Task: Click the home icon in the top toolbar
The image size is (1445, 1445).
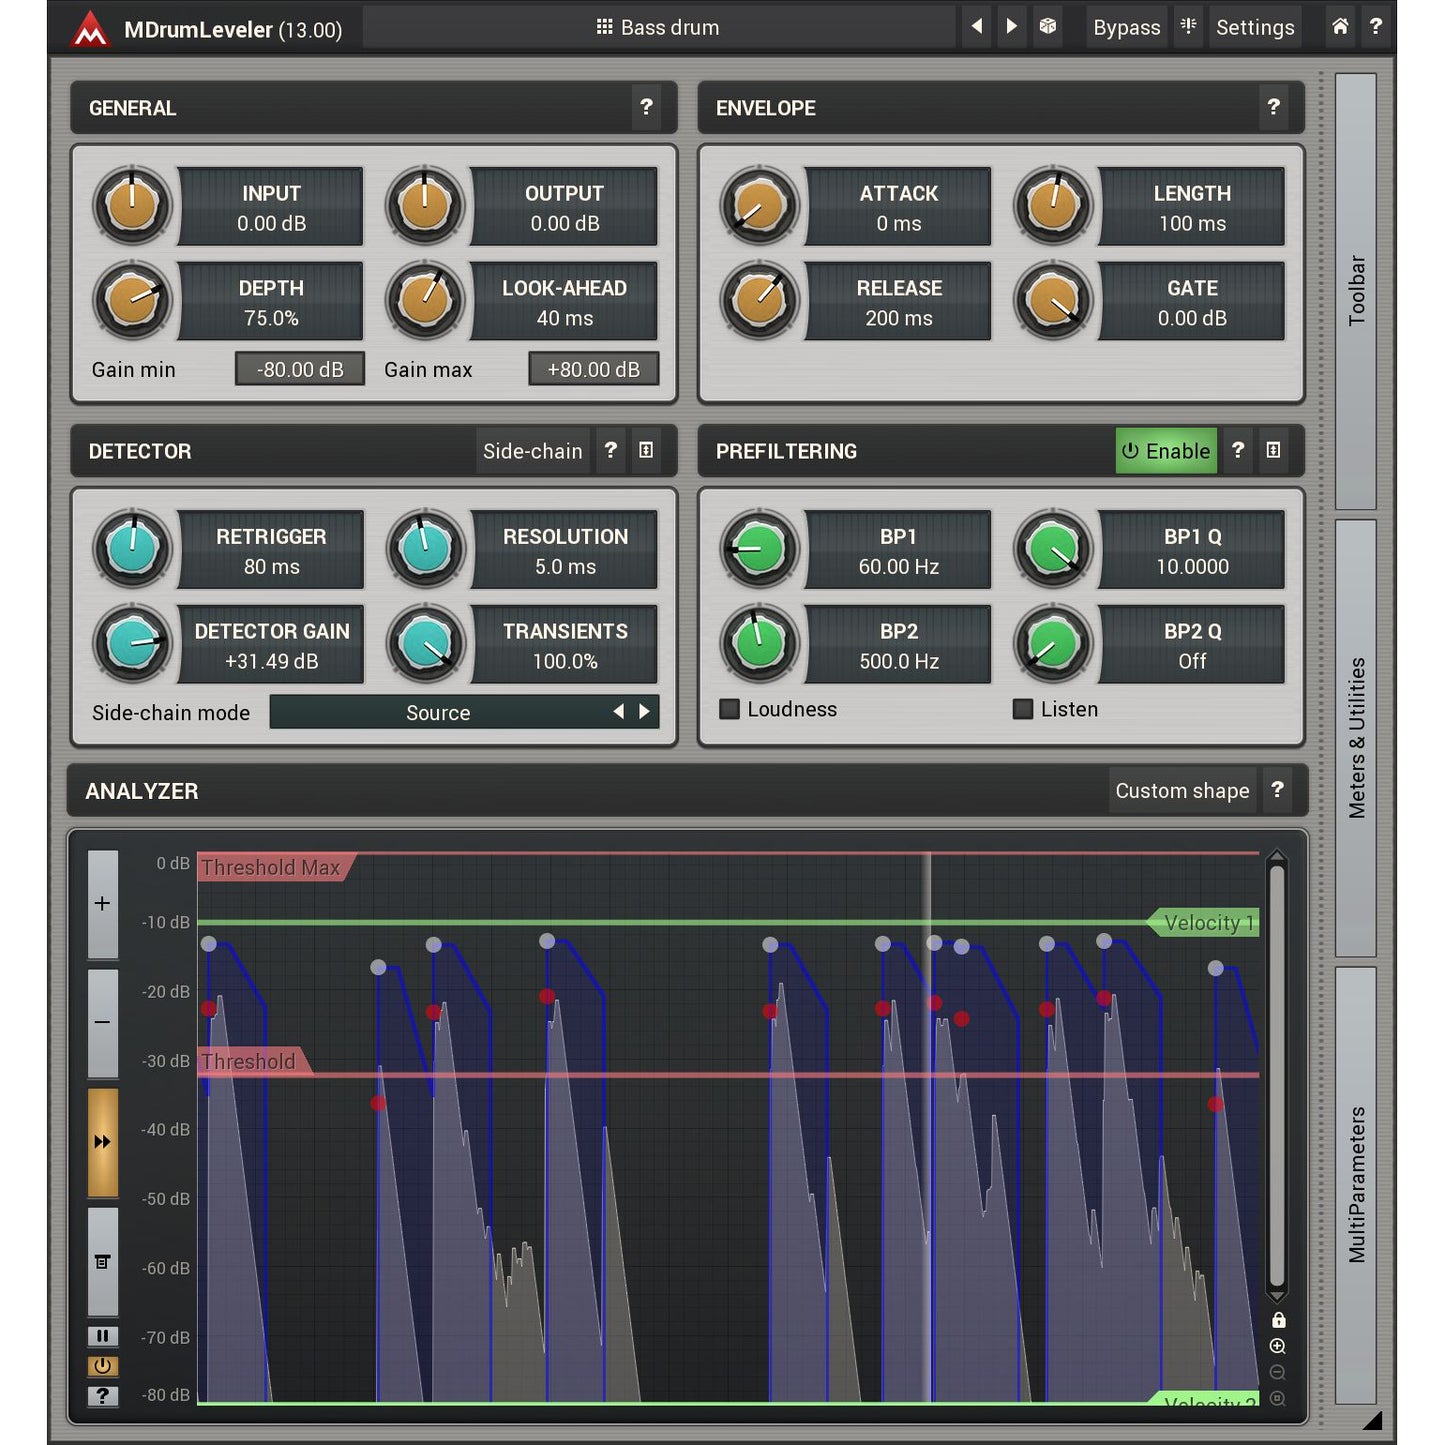Action: pyautogui.click(x=1340, y=27)
